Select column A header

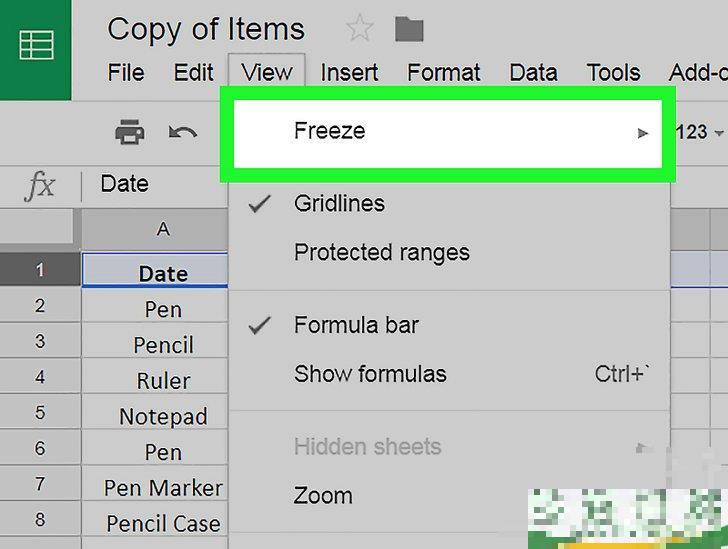pyautogui.click(x=162, y=230)
